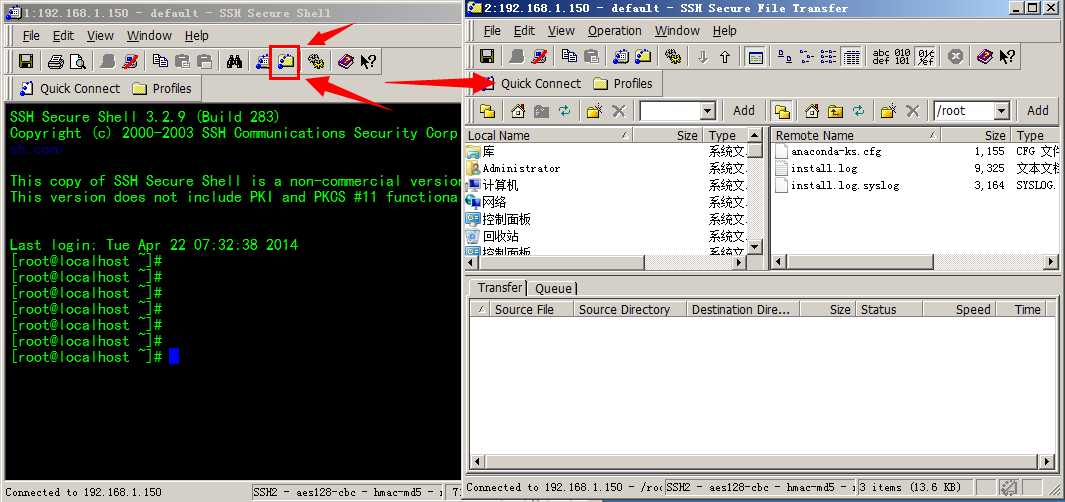Switch file view to small icons
This screenshot has width=1065, height=502.
pos(806,57)
